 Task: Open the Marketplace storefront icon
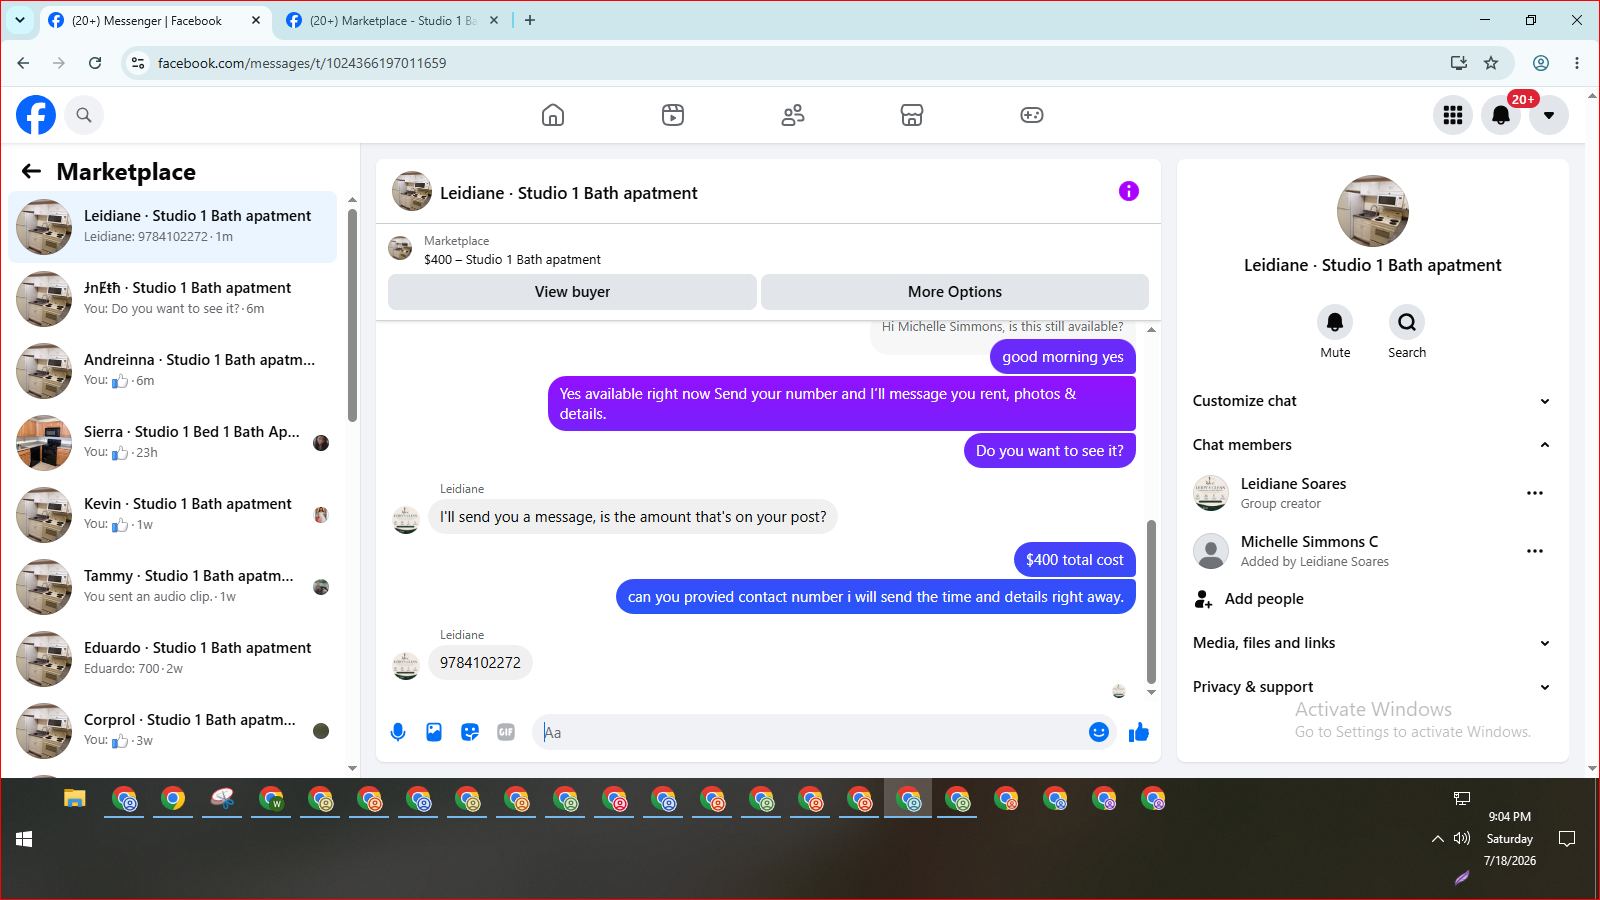[912, 115]
